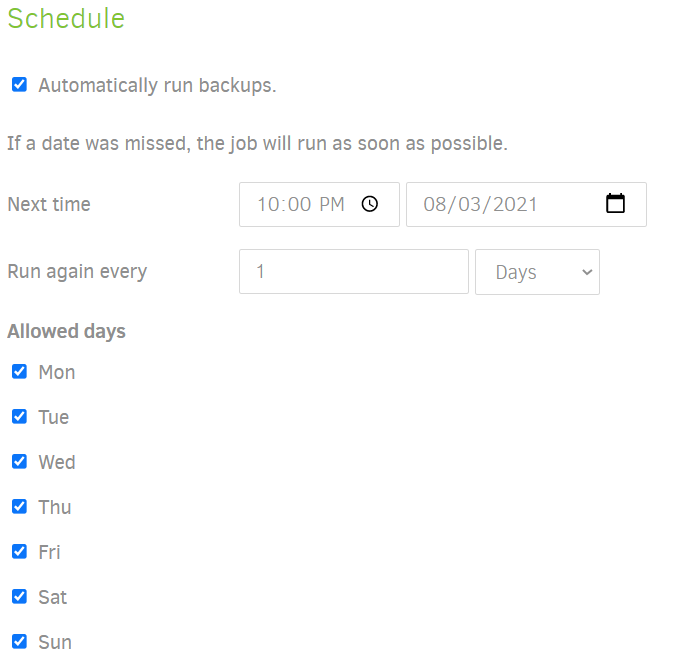
Task: Toggle the Wed checkbox
Action: click(x=19, y=462)
